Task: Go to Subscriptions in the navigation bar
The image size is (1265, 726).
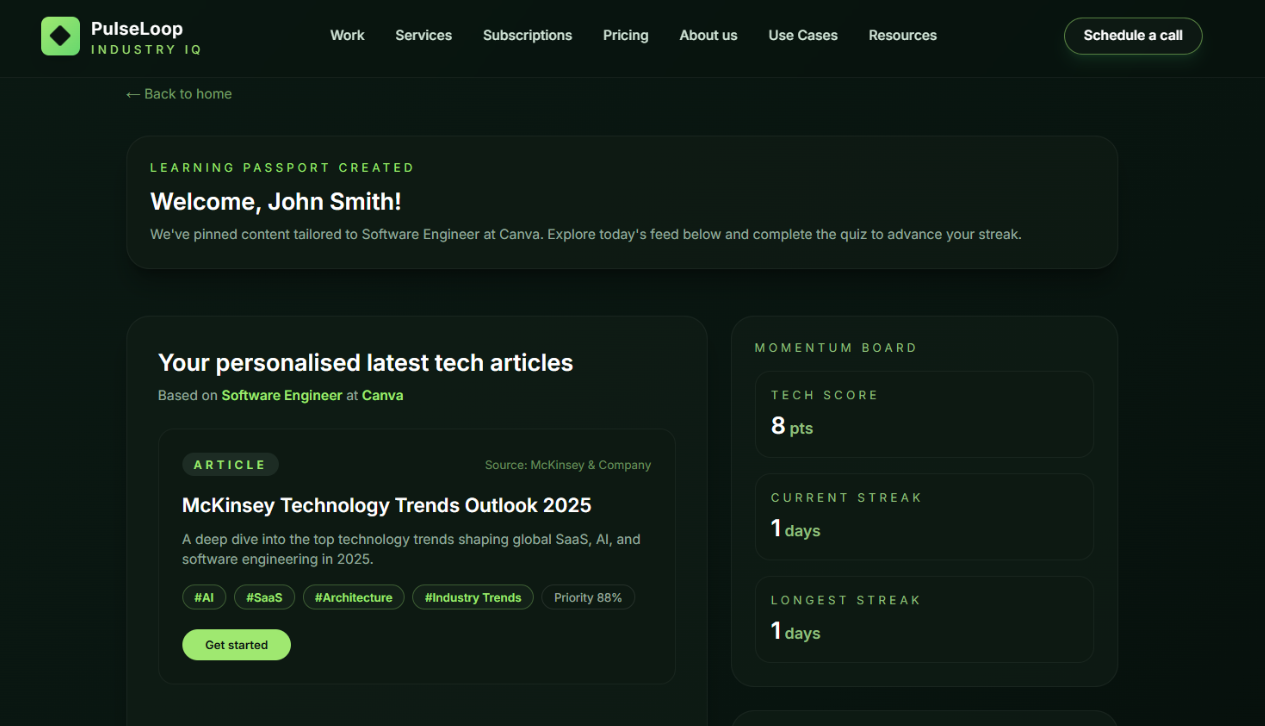Action: (x=527, y=35)
